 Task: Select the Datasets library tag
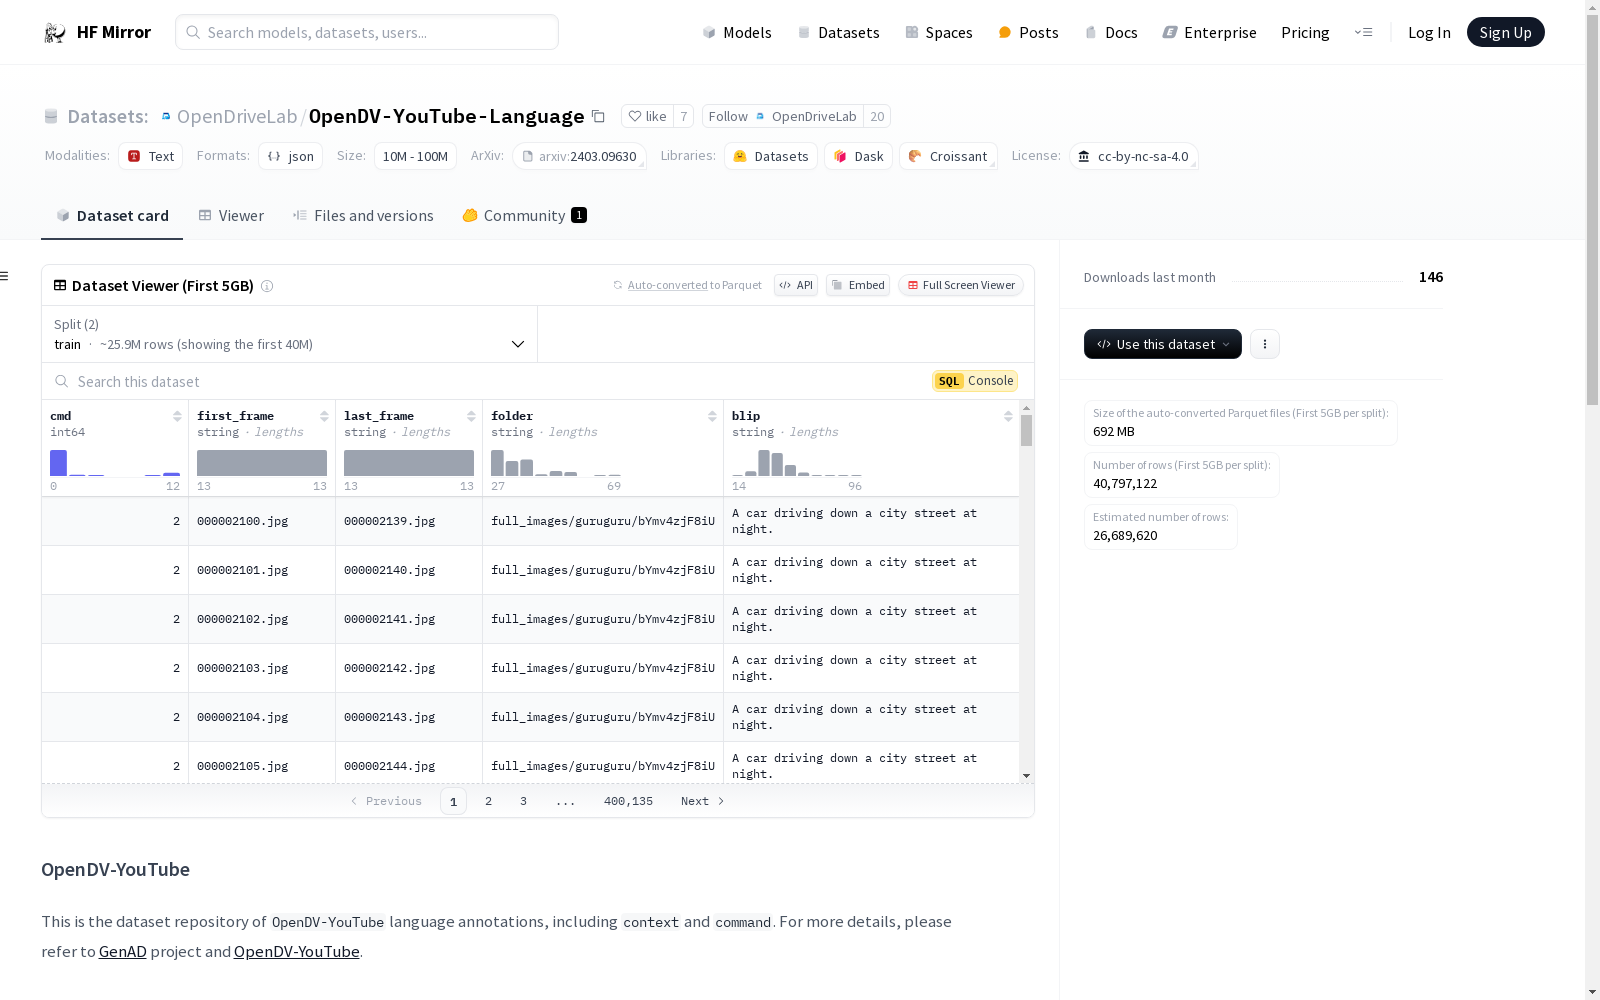pos(771,156)
